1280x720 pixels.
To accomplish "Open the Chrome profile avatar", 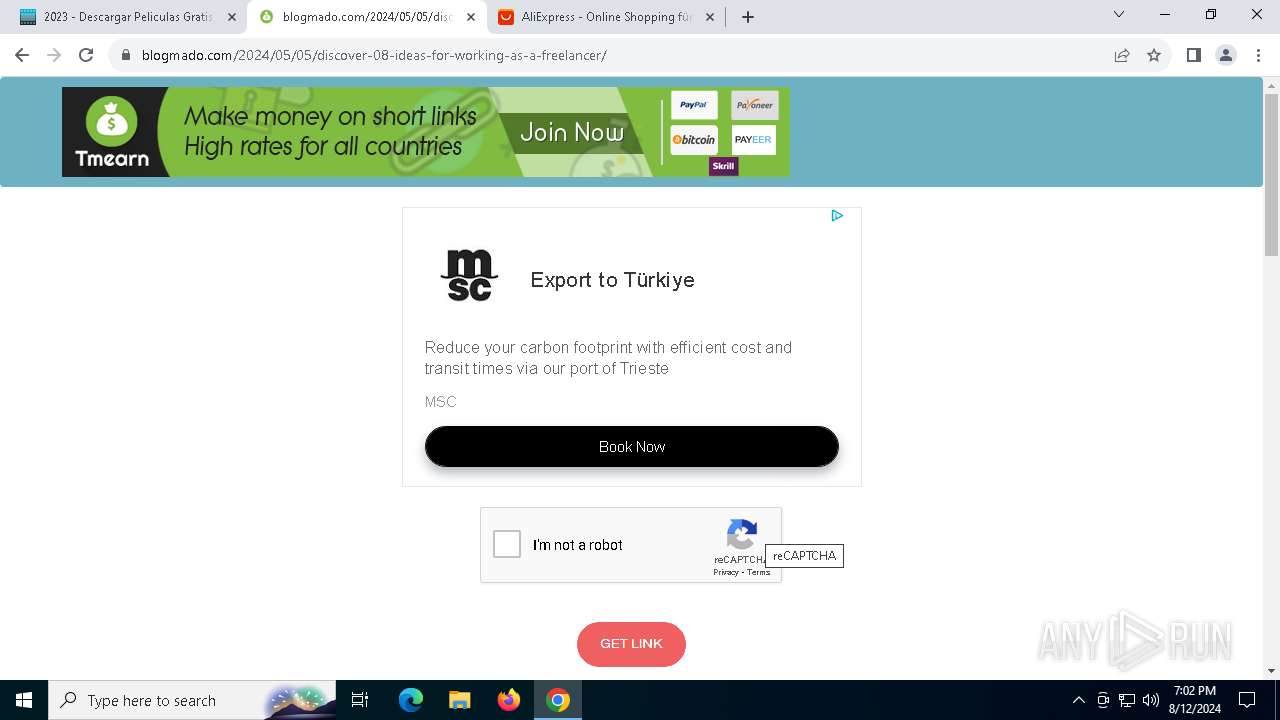I will [1225, 55].
